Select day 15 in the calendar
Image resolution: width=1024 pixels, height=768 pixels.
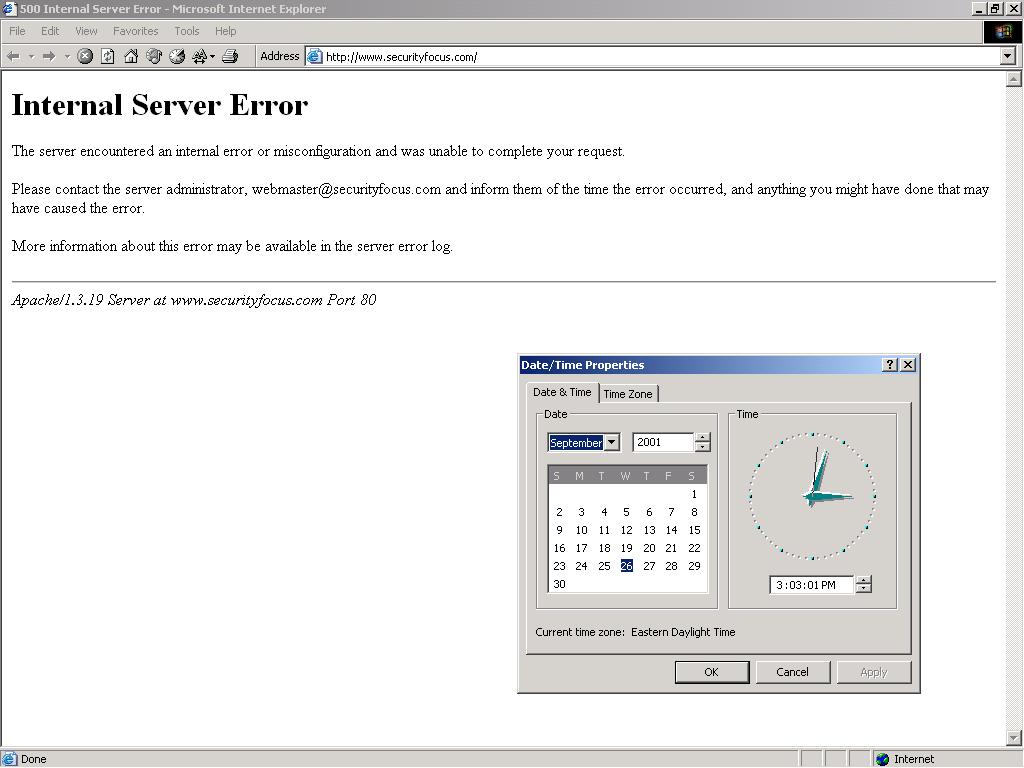pyautogui.click(x=694, y=530)
